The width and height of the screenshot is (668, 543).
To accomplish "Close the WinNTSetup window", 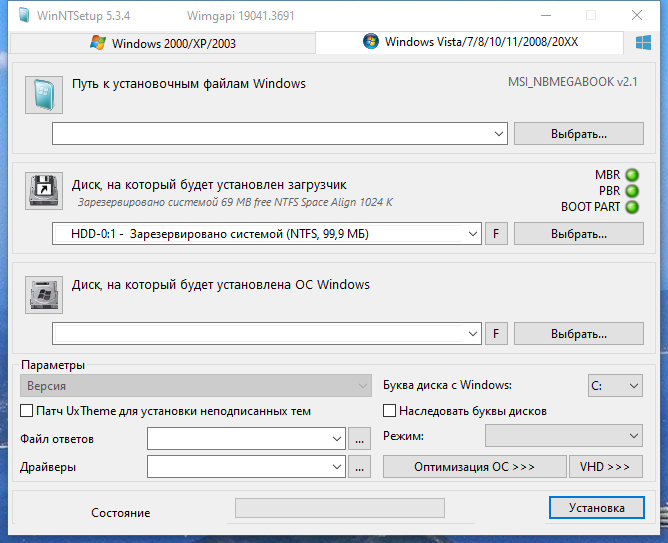I will coord(637,16).
